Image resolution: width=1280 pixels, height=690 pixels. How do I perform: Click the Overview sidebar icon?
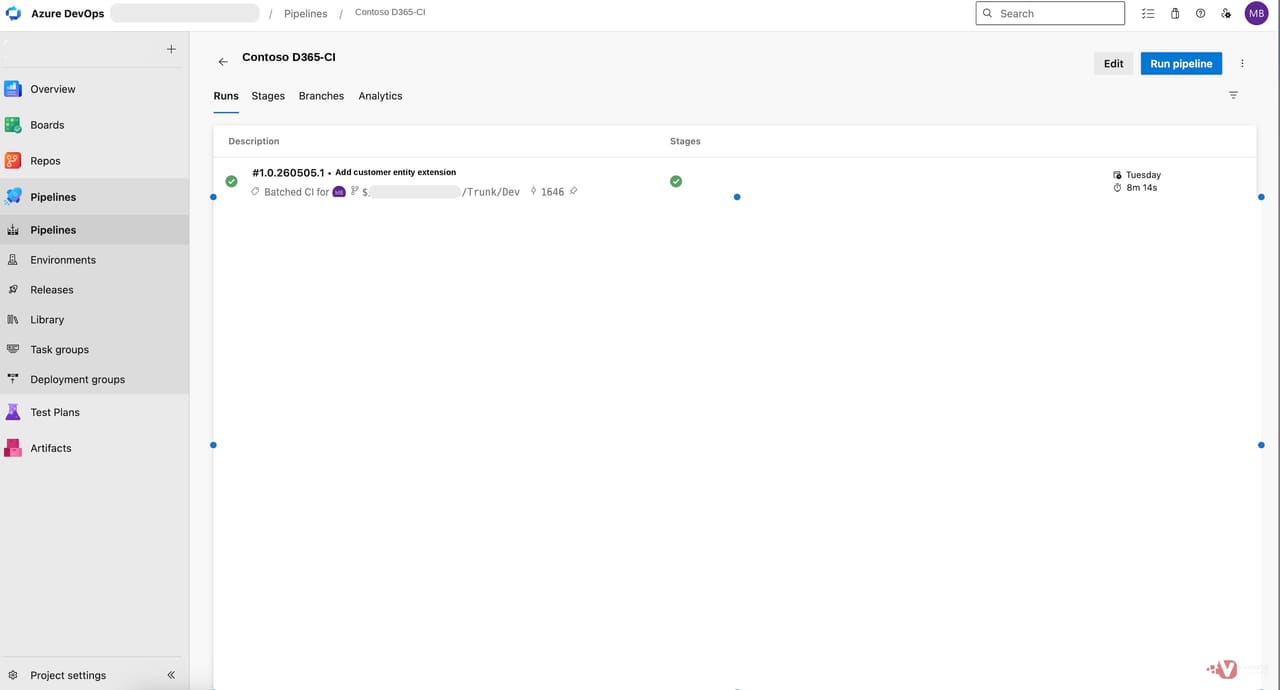13,89
